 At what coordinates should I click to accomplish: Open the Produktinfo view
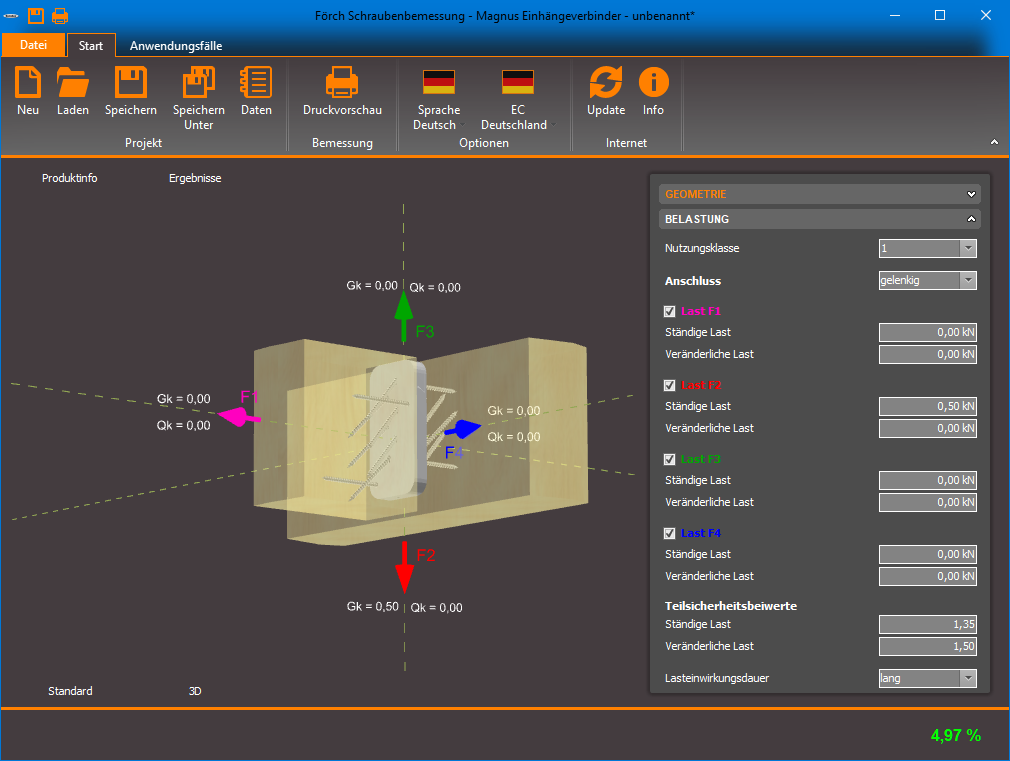pos(70,178)
